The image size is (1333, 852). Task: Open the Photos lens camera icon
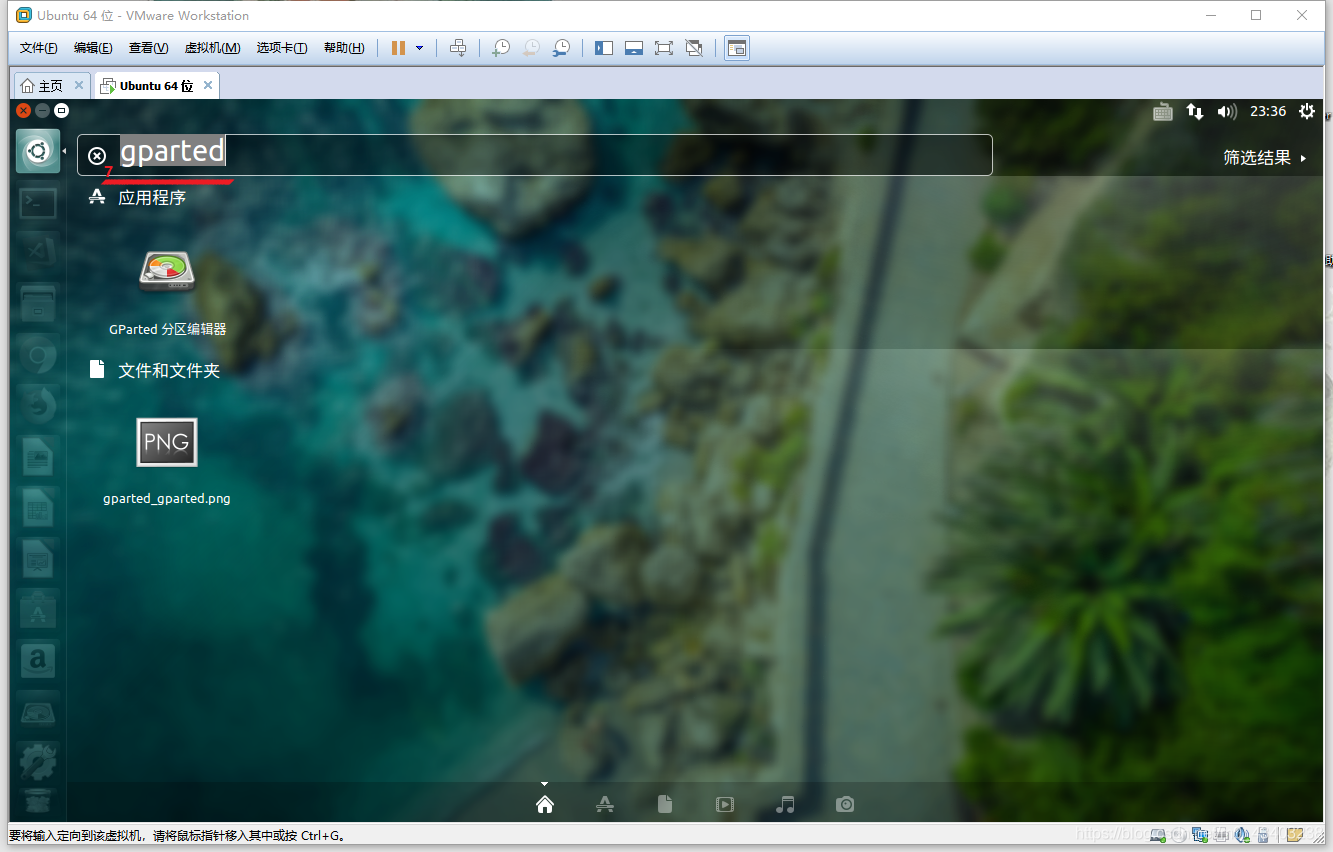click(x=845, y=804)
